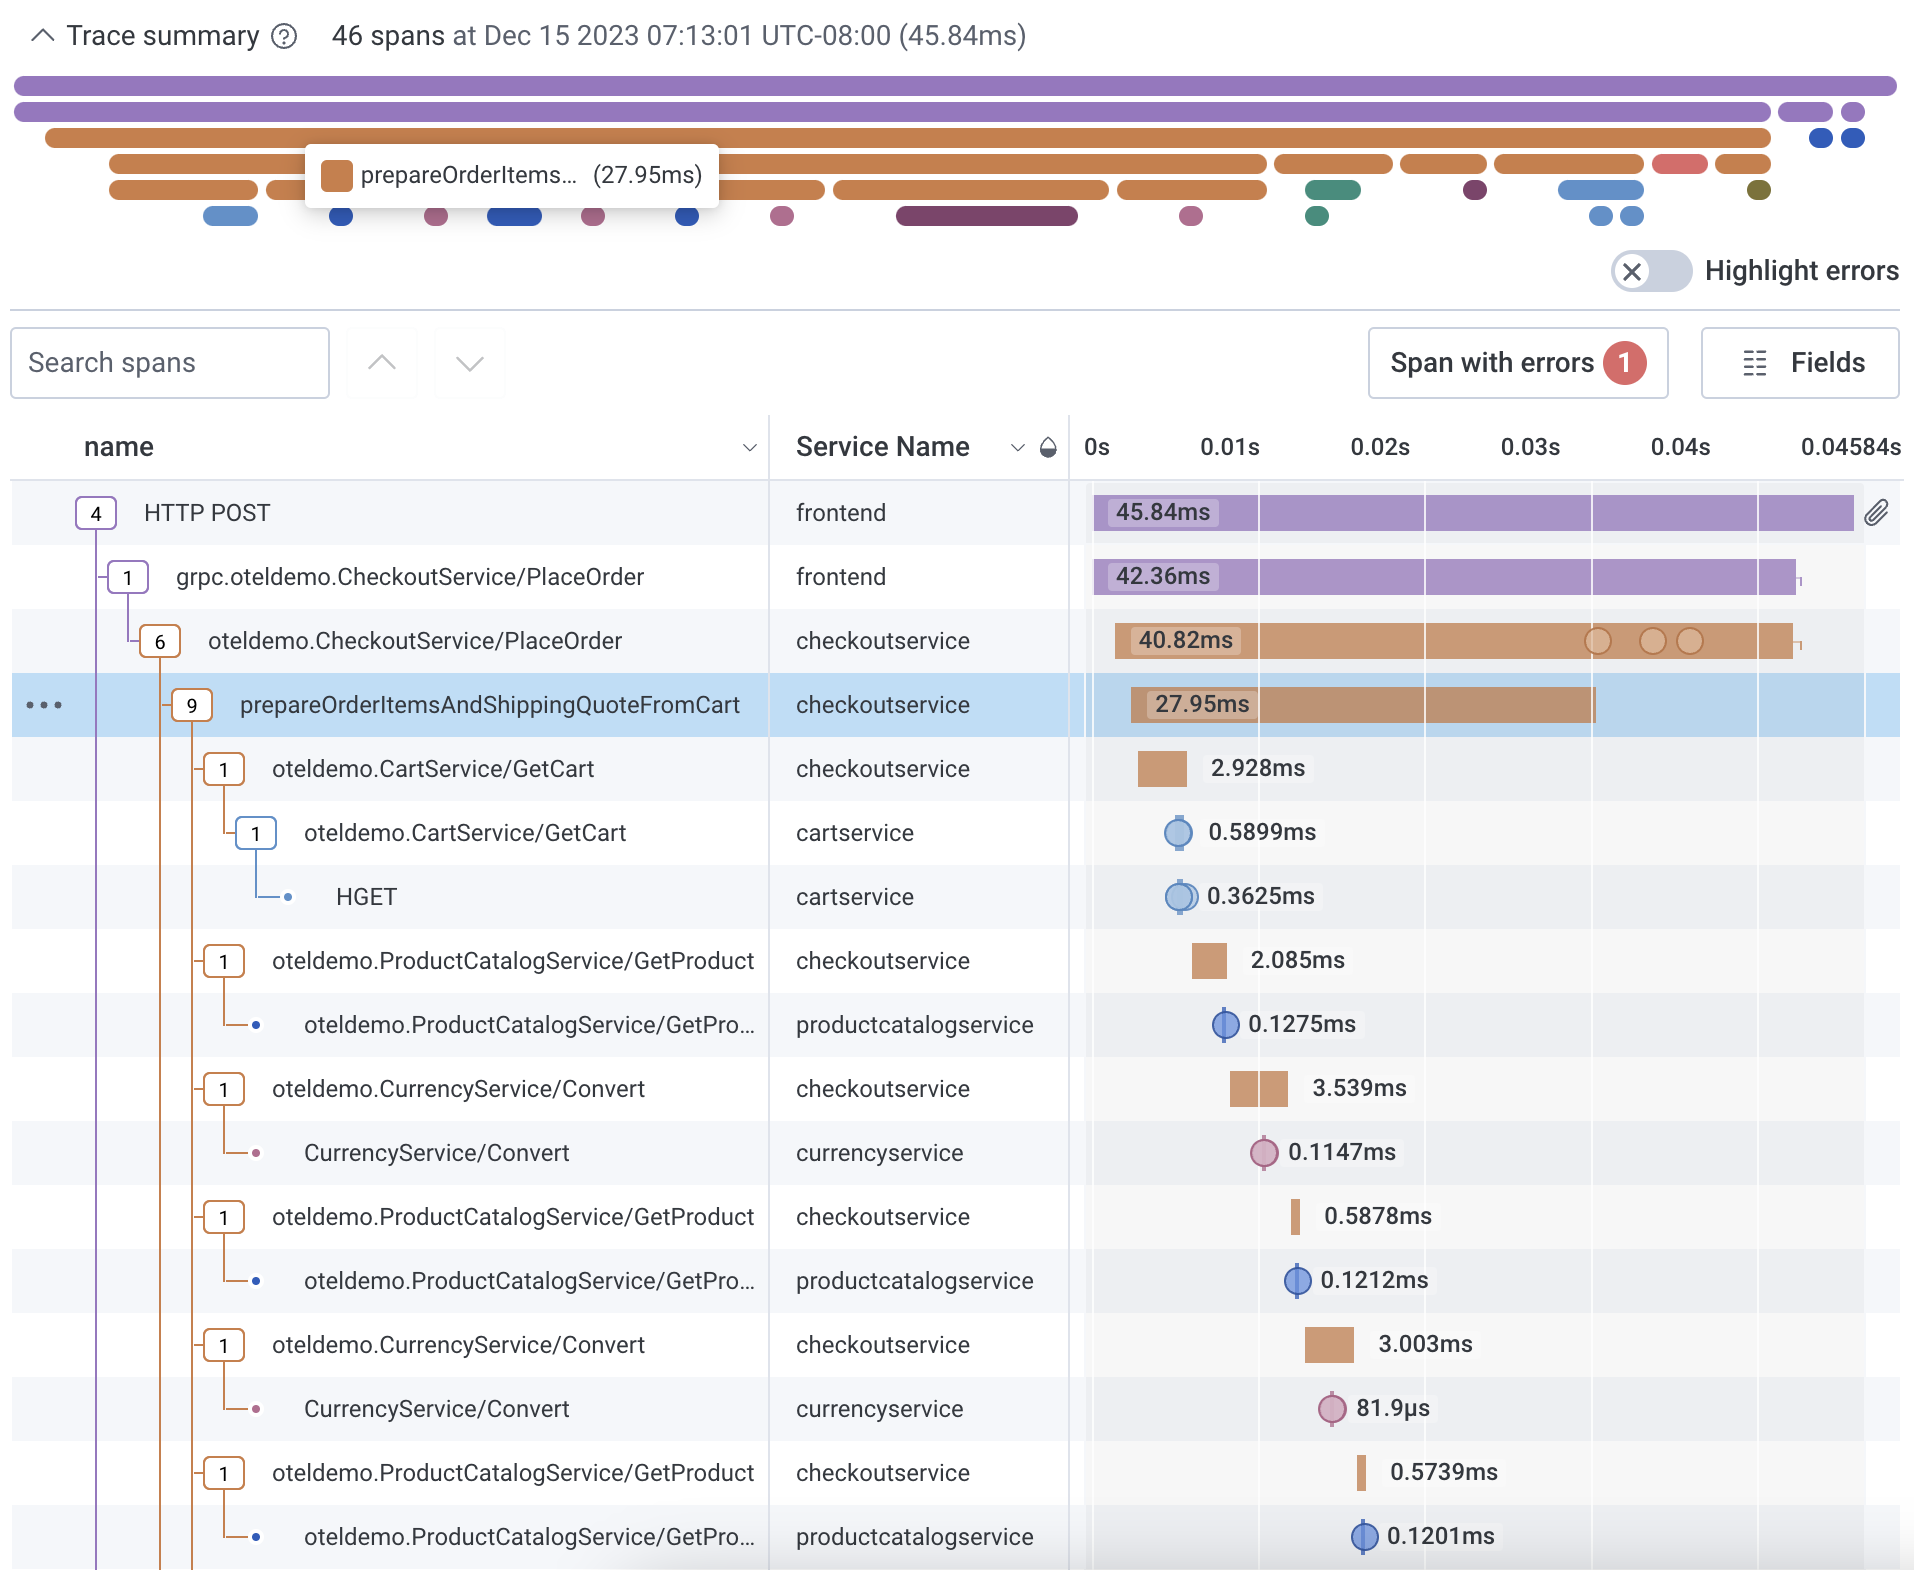The width and height of the screenshot is (1914, 1570).
Task: Open the ellipsis menu on the selected prepareOrderItems row
Action: coord(45,705)
